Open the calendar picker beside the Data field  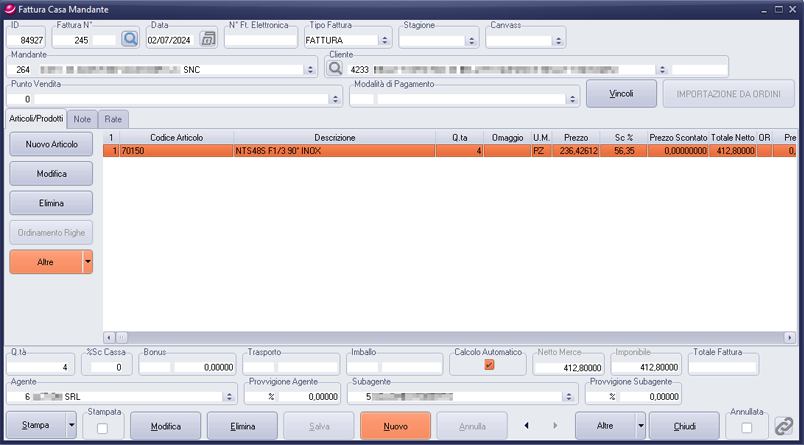pos(208,40)
